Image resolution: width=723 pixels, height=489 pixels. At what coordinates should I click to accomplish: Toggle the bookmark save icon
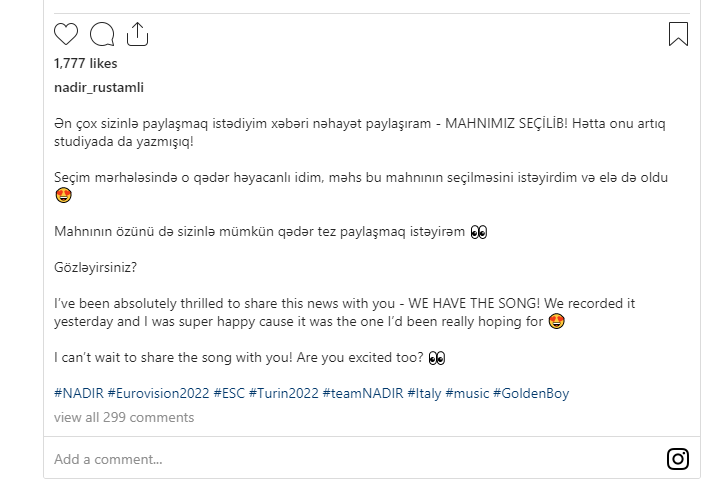point(678,35)
